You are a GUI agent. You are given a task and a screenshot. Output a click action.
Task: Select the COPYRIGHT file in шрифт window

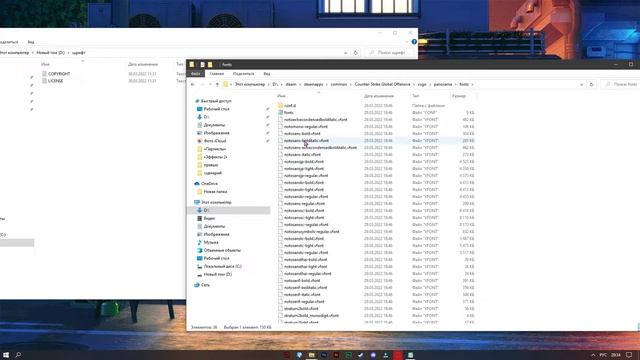pos(59,74)
